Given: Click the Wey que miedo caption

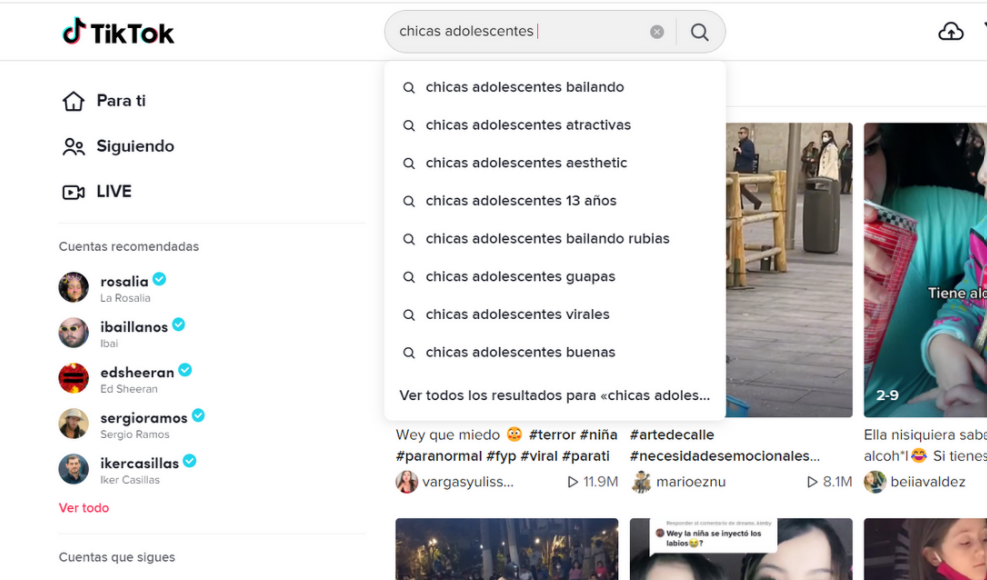Looking at the screenshot, I should click(448, 435).
